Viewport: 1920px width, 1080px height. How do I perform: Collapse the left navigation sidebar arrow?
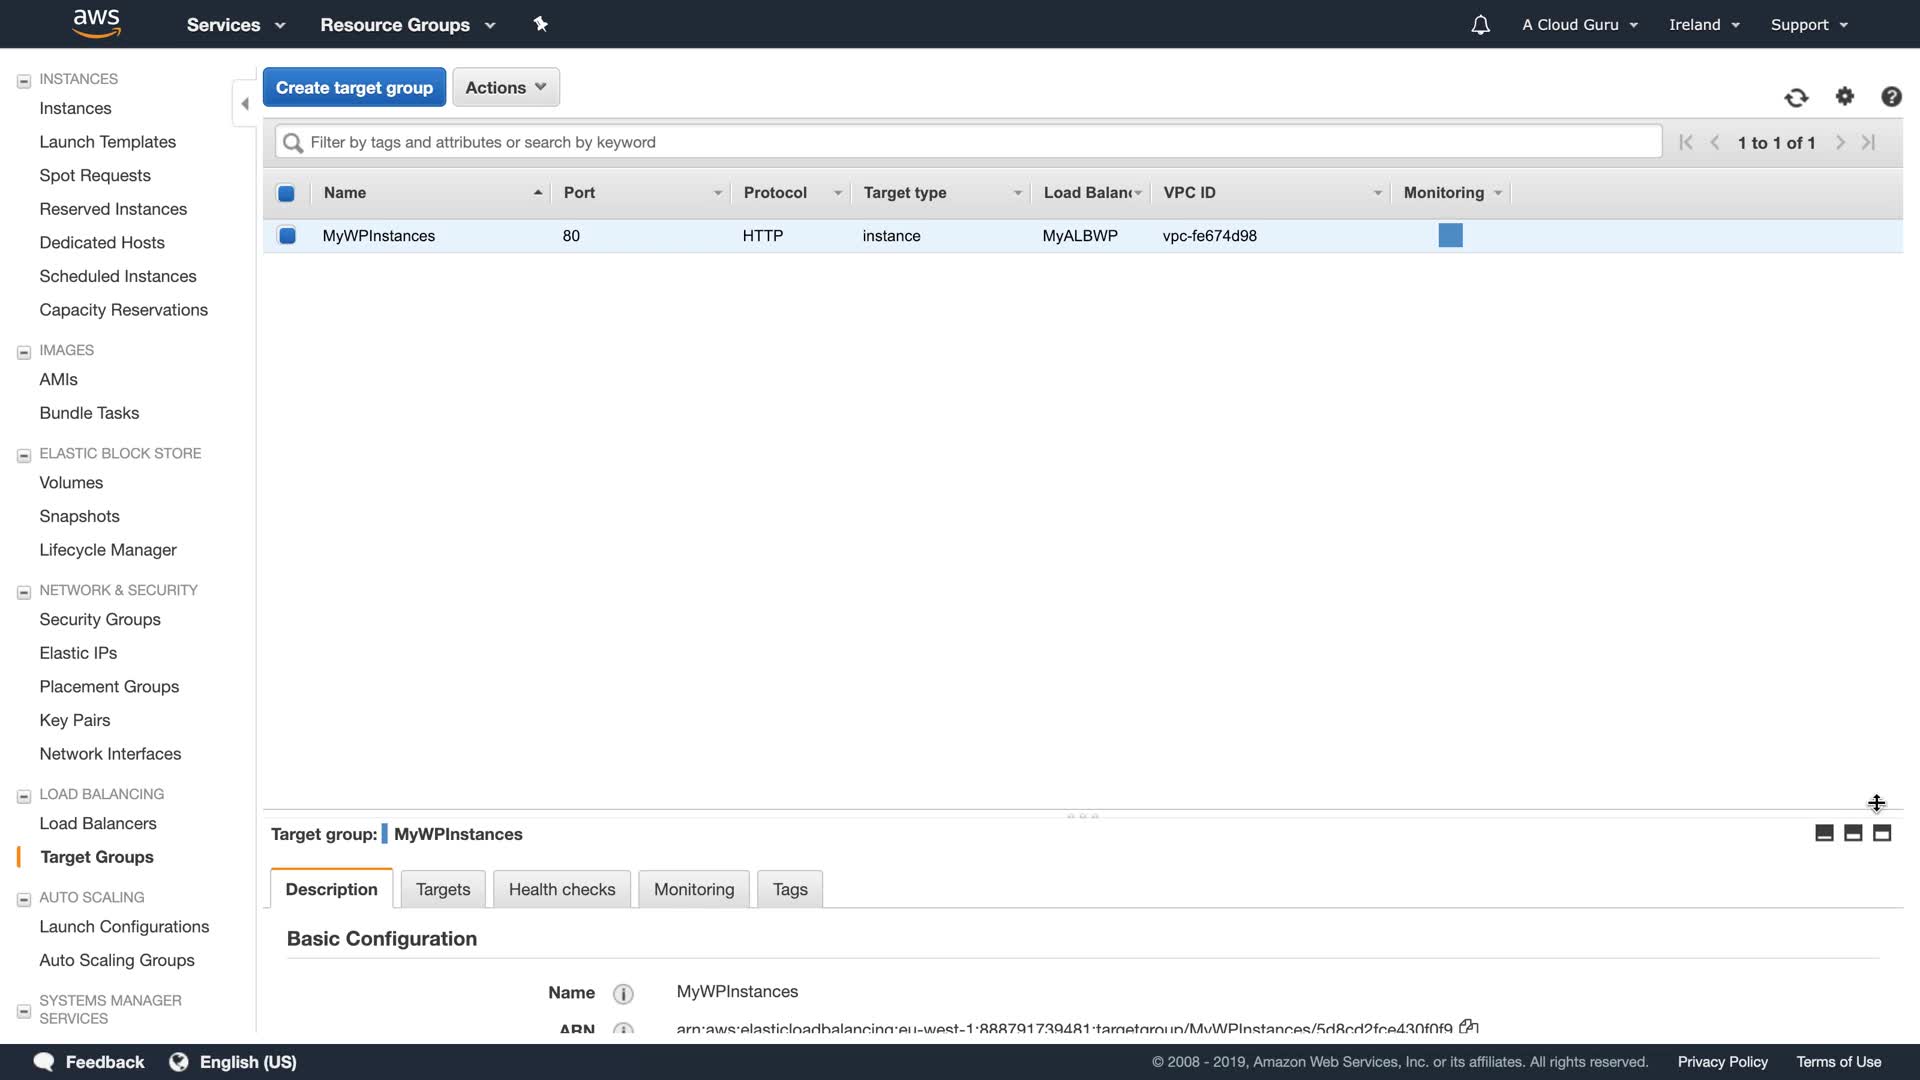(245, 104)
